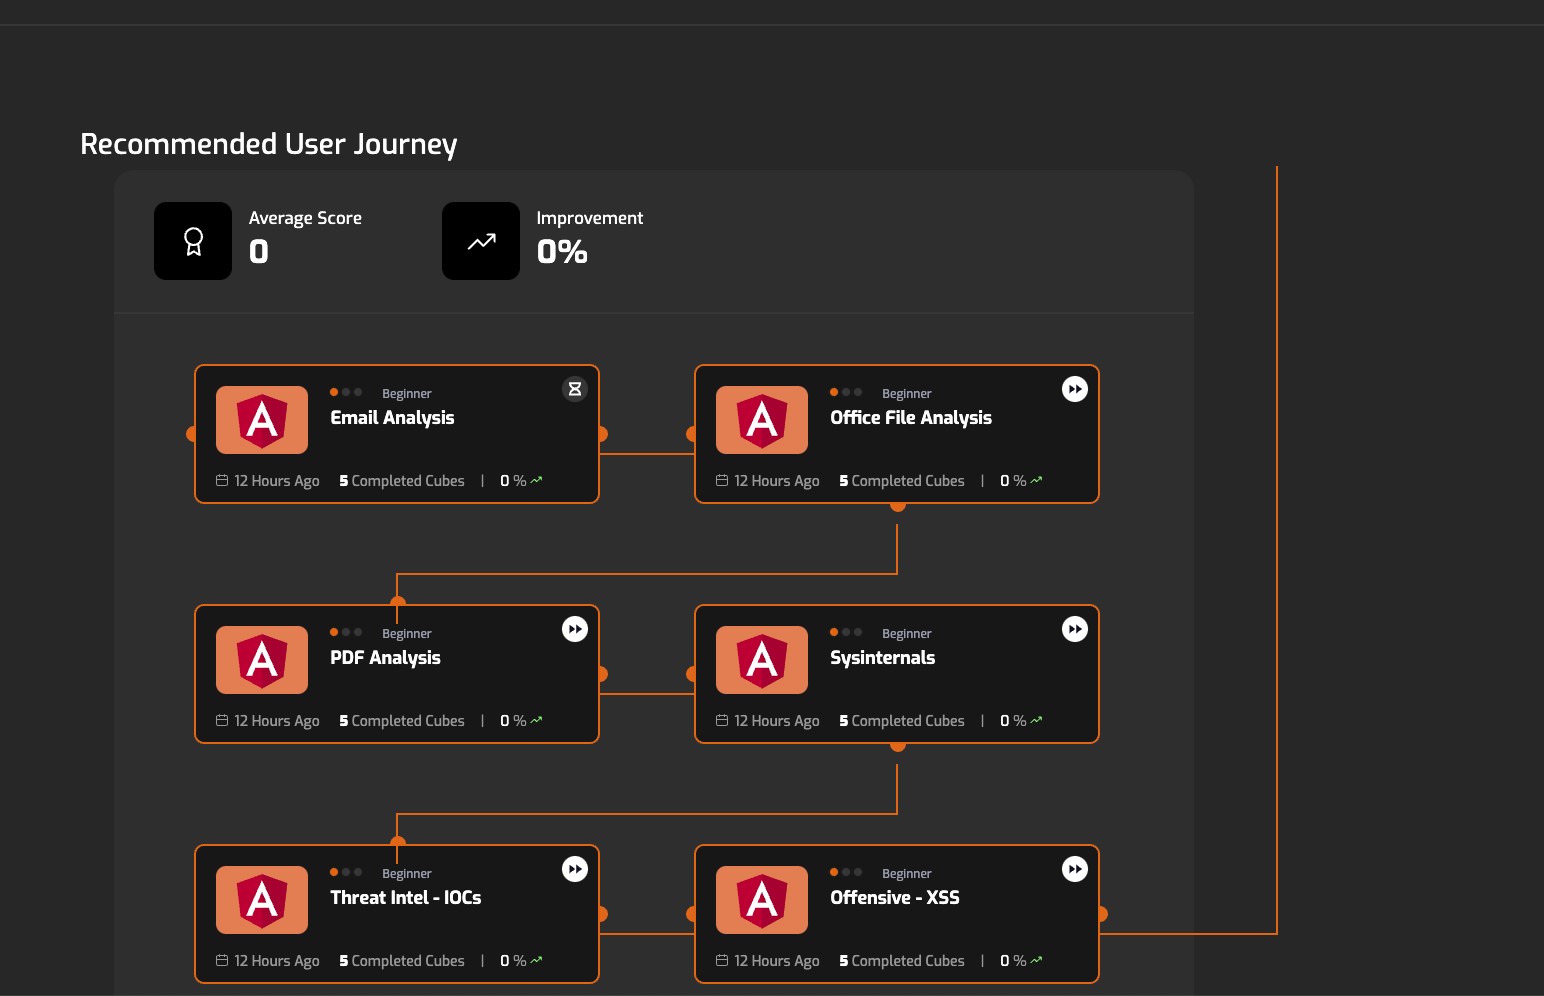Click the fast-forward icon on Offensive - XSS
Viewport: 1544px width, 996px height.
click(1074, 869)
